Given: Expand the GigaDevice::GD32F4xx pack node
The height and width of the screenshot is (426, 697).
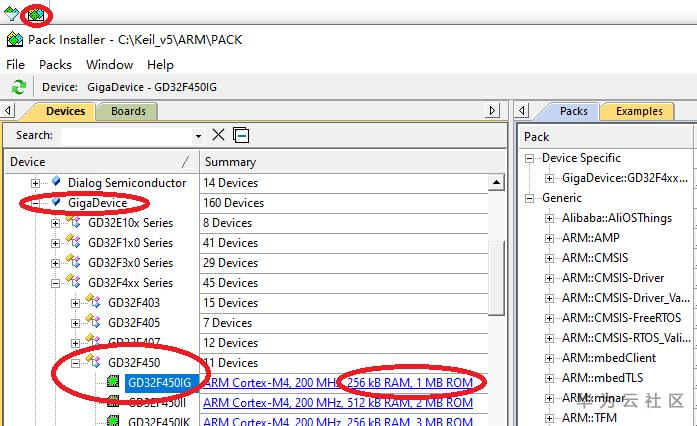Looking at the screenshot, I should click(x=549, y=178).
